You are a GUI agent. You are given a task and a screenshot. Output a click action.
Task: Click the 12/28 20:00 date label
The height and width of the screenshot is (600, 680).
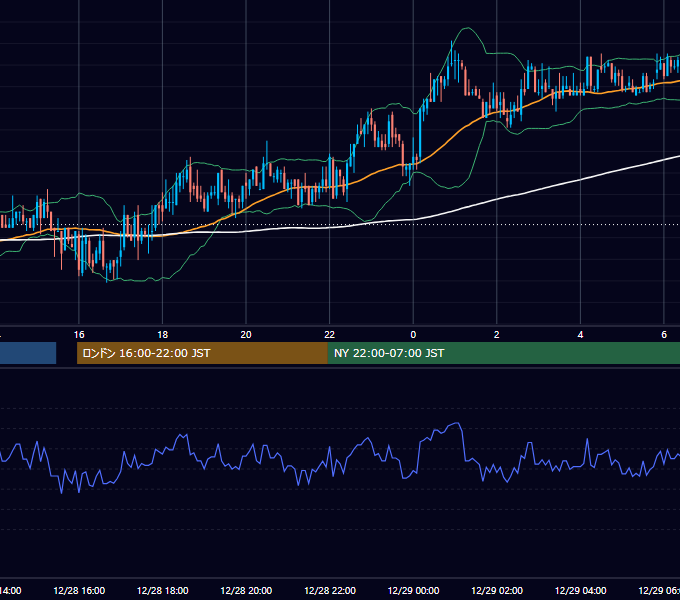(246, 591)
